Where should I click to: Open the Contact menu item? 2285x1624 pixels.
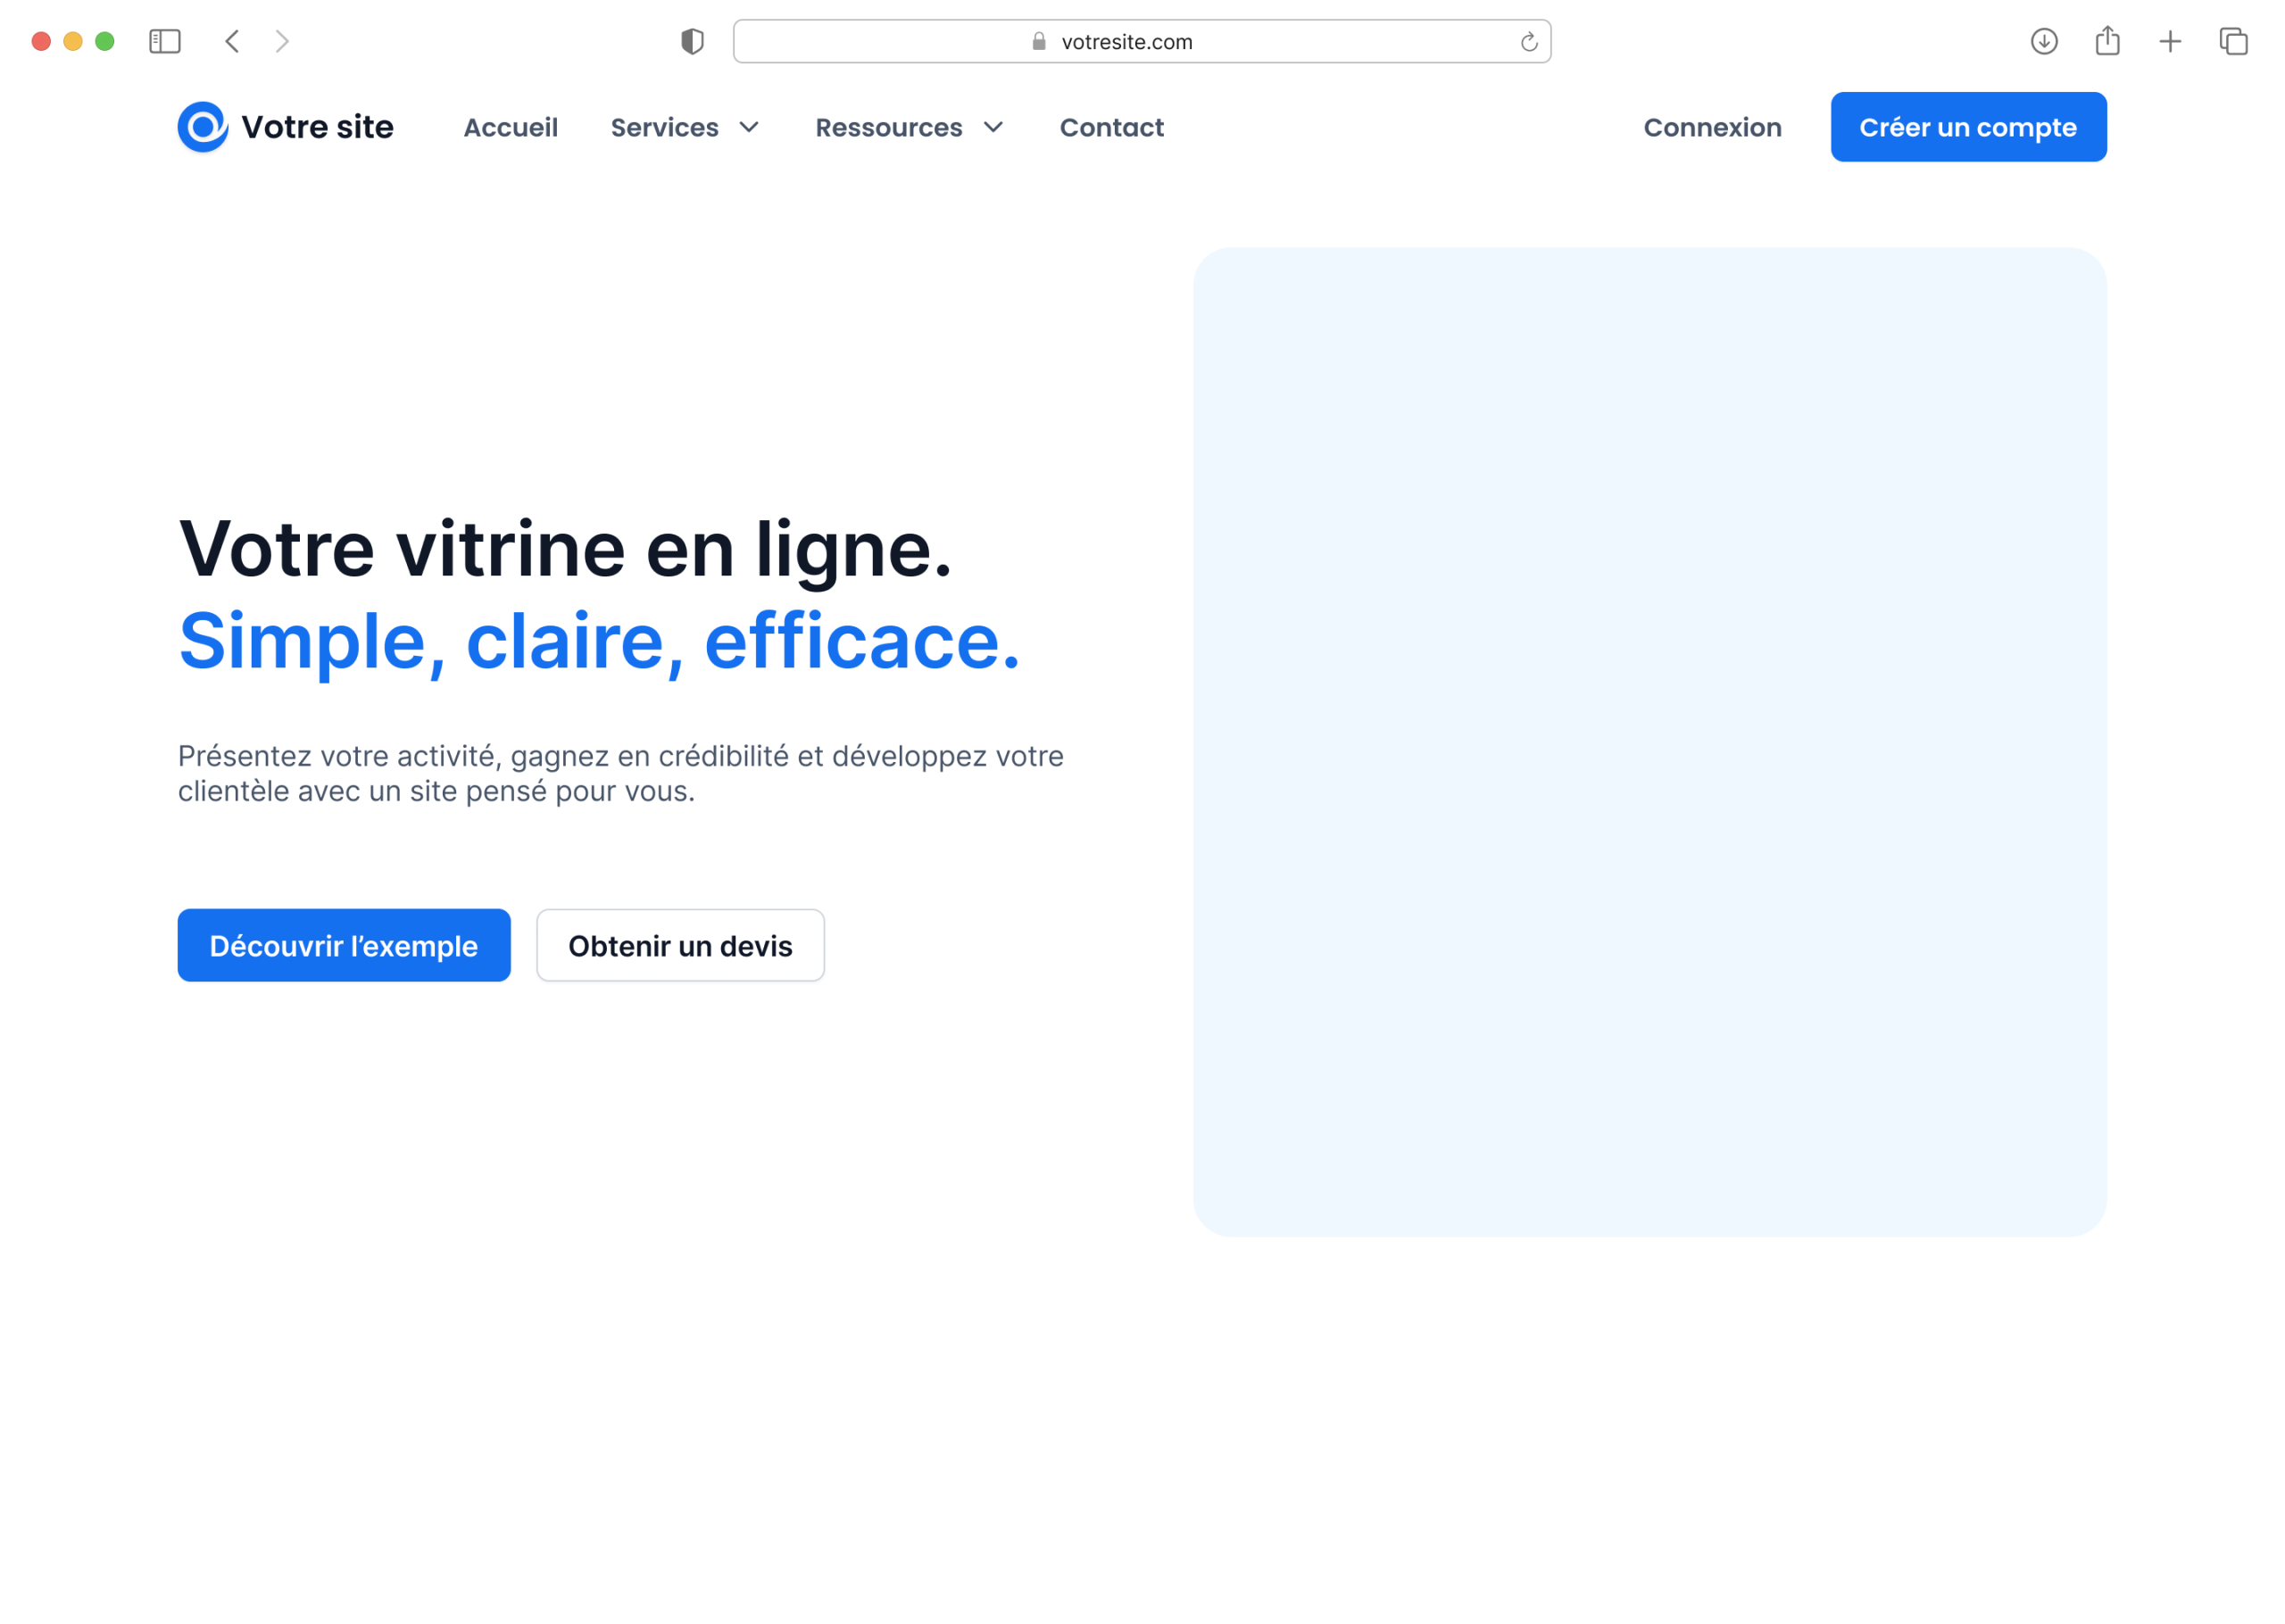point(1111,127)
